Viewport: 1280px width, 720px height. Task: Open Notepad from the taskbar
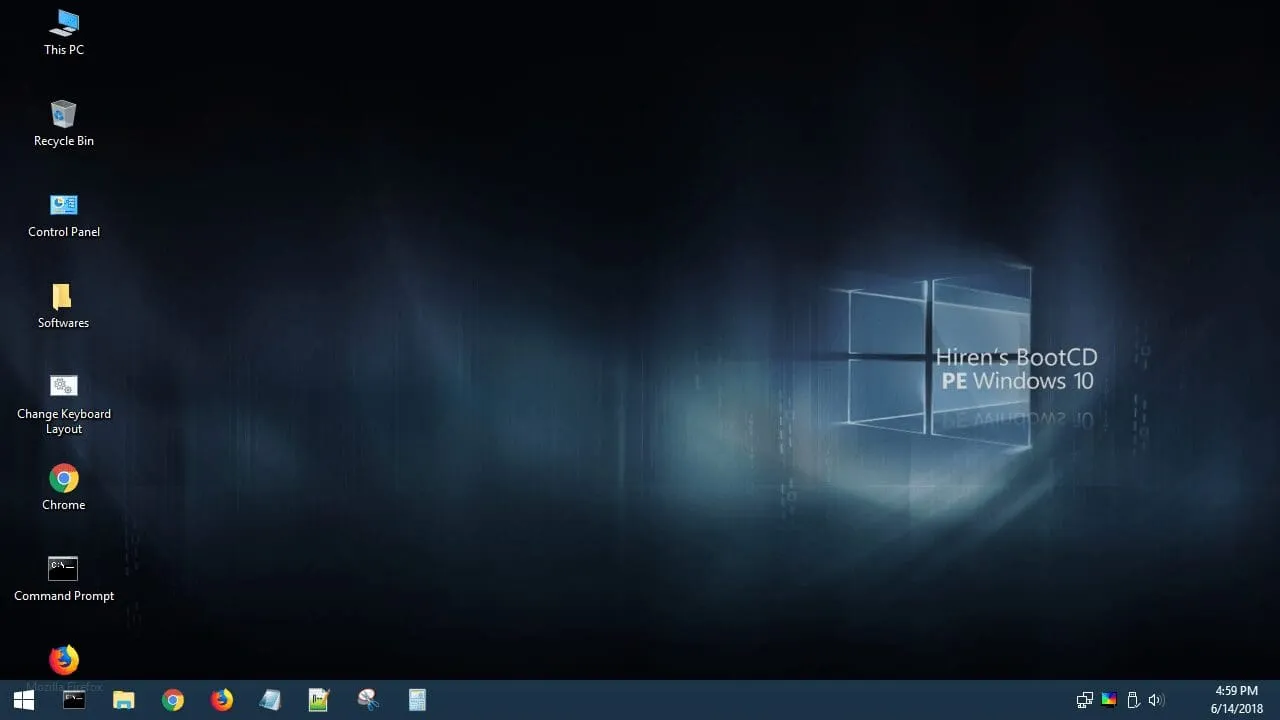[270, 699]
